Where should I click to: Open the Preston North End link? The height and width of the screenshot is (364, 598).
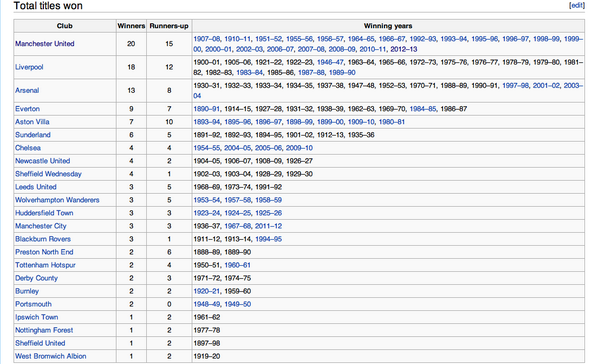44,252
